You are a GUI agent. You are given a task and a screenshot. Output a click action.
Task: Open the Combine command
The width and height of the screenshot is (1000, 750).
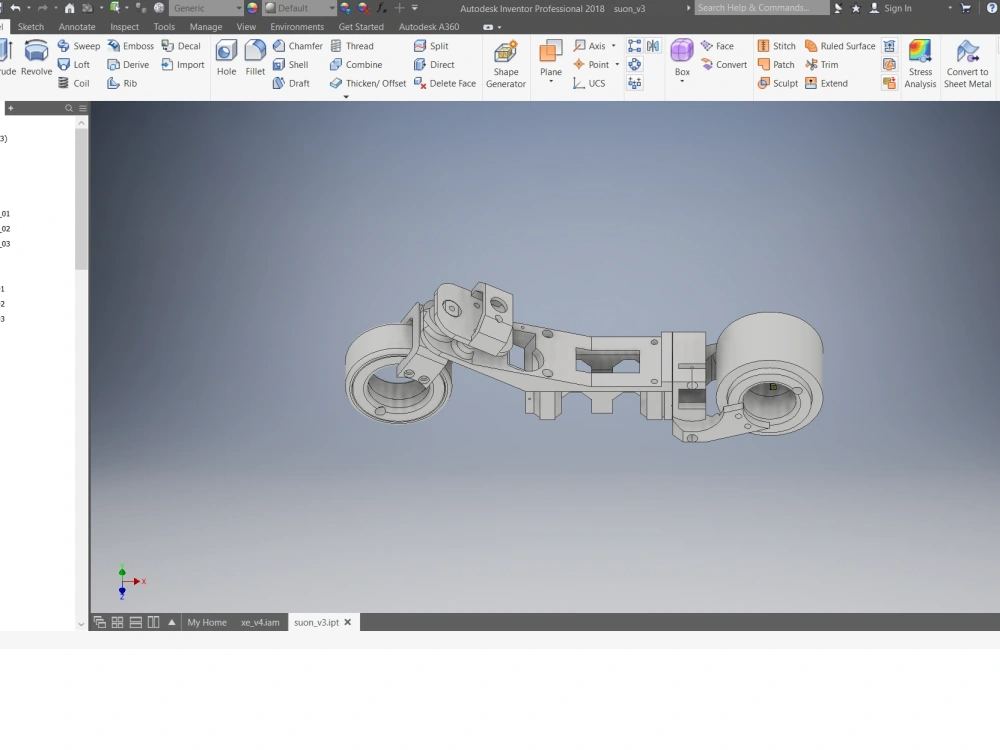point(356,64)
